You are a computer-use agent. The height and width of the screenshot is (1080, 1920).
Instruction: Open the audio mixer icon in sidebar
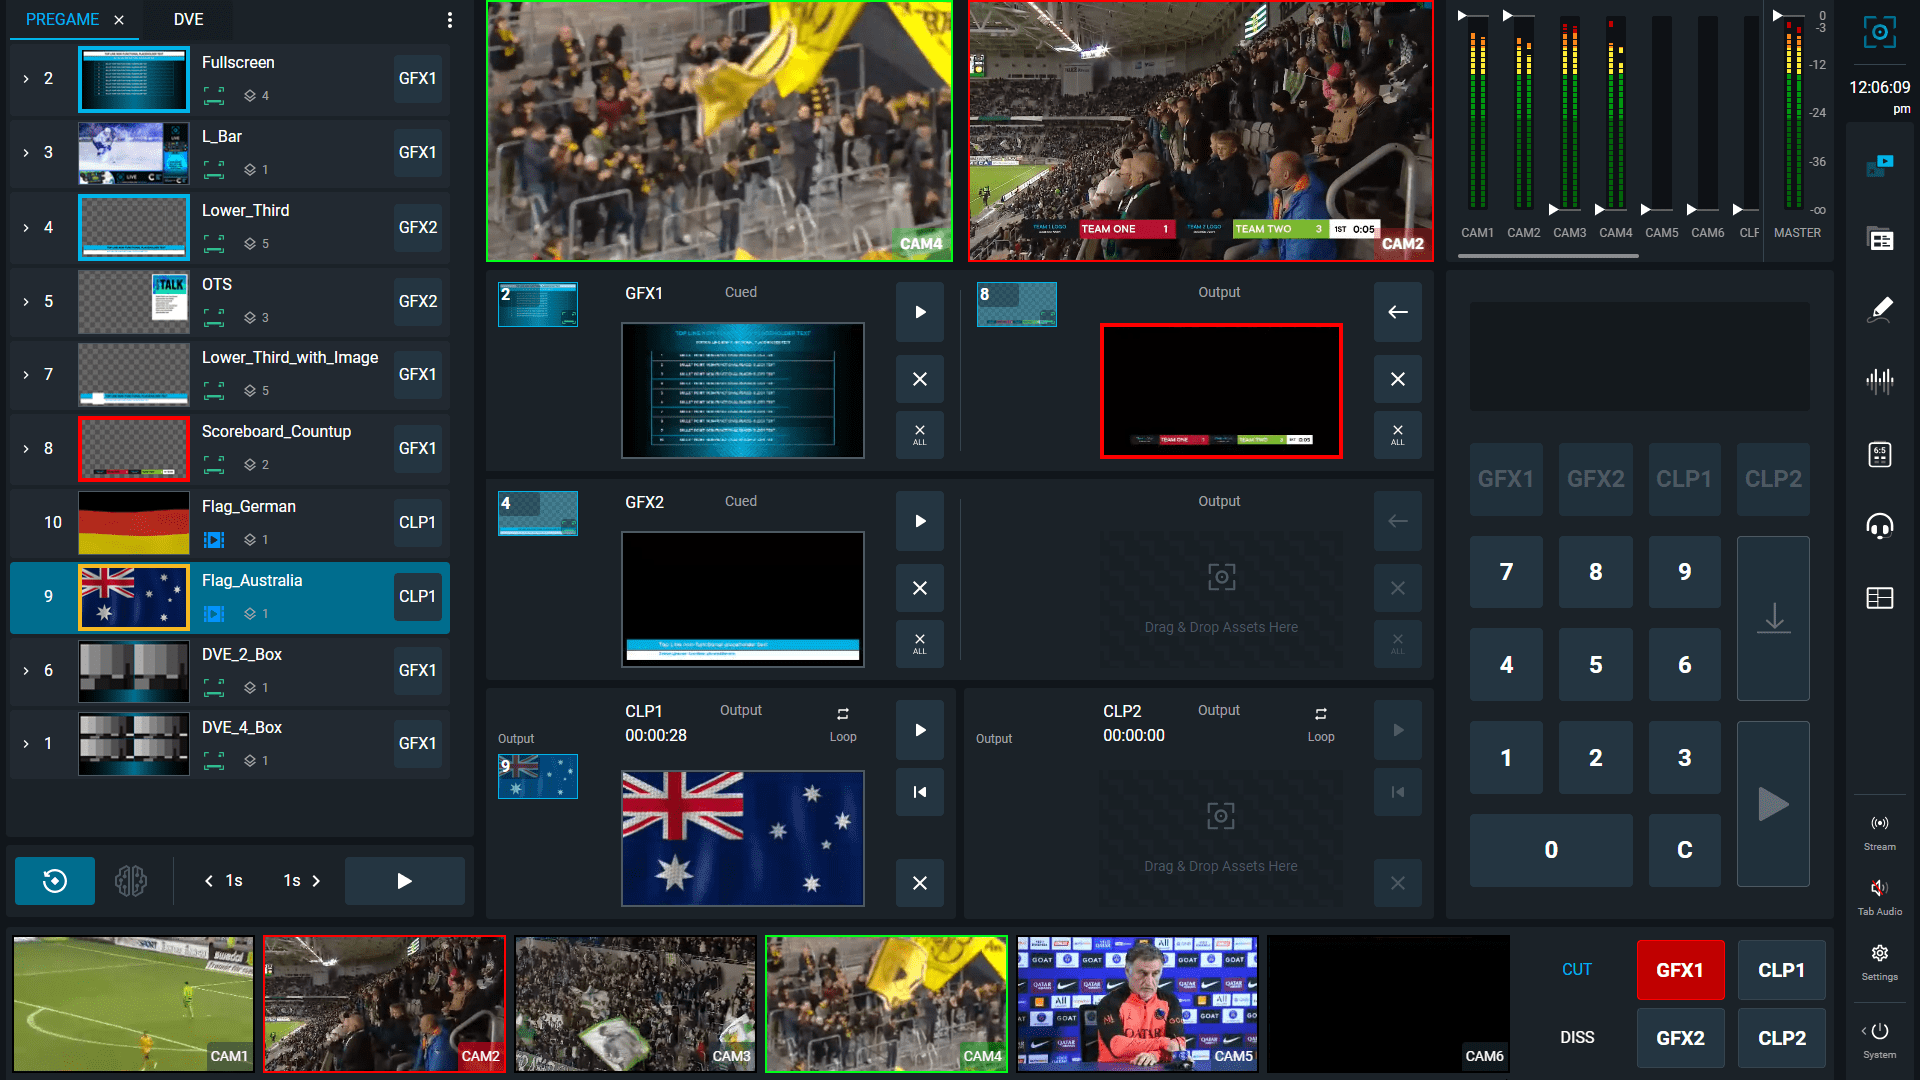tap(1879, 380)
